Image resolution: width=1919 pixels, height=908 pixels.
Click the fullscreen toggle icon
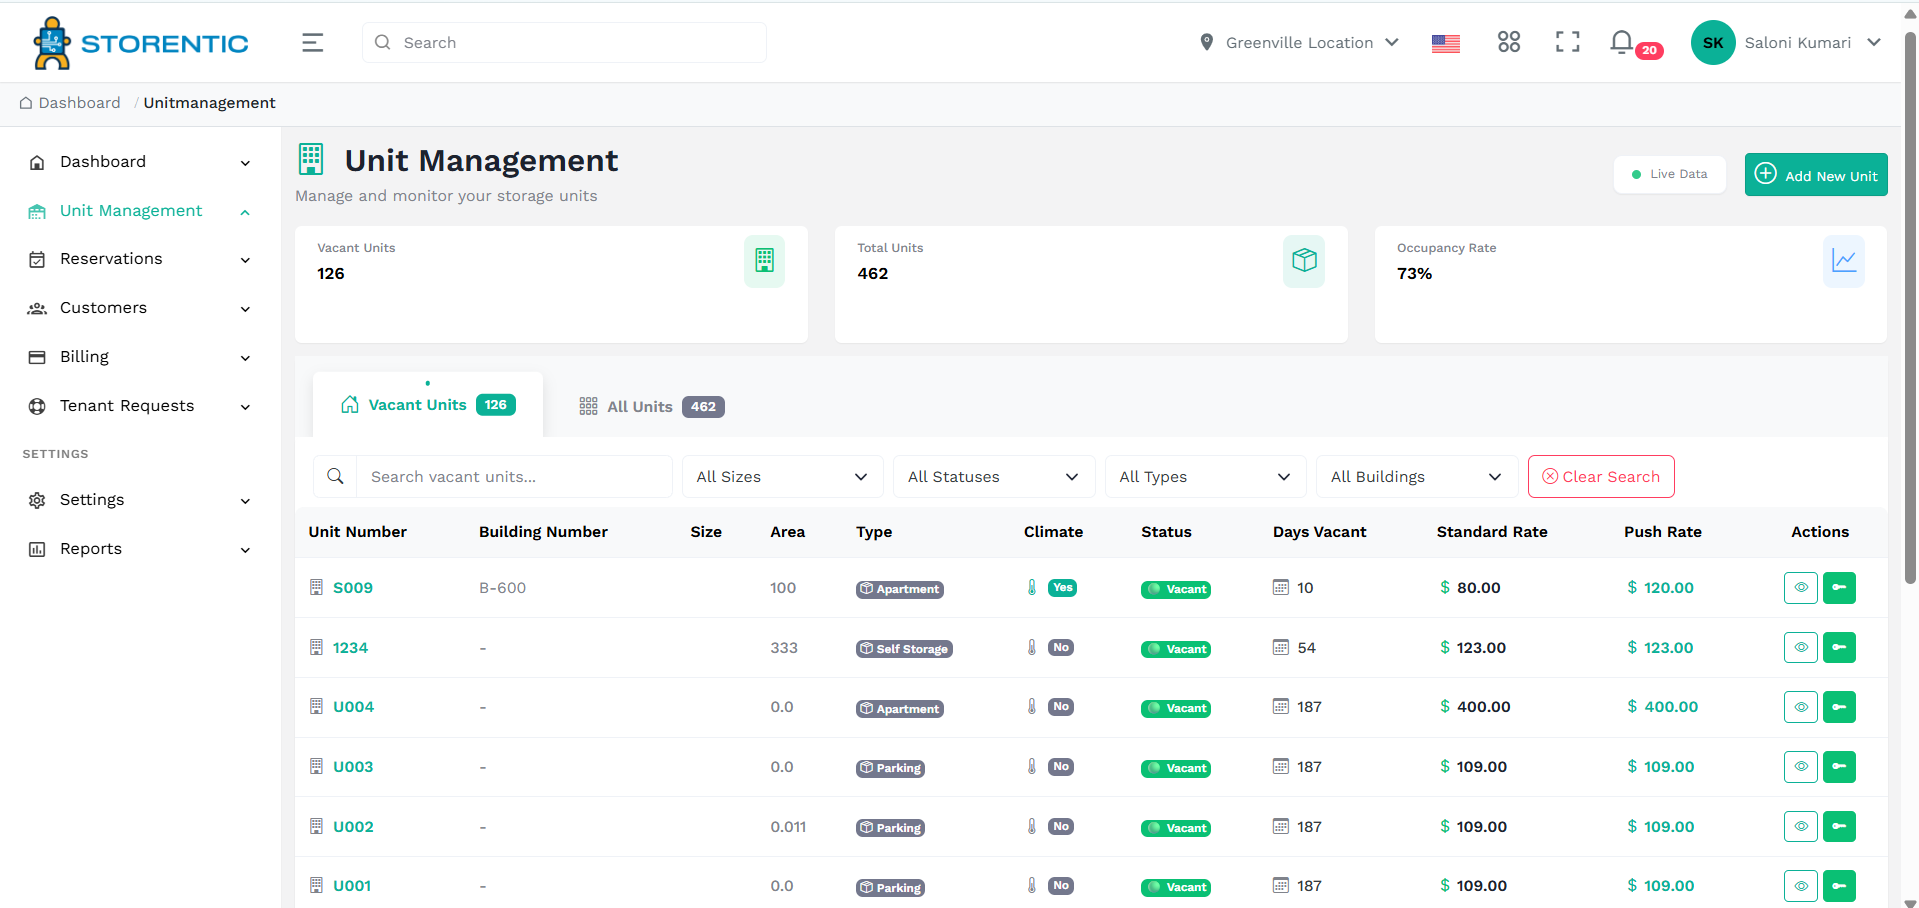1567,42
